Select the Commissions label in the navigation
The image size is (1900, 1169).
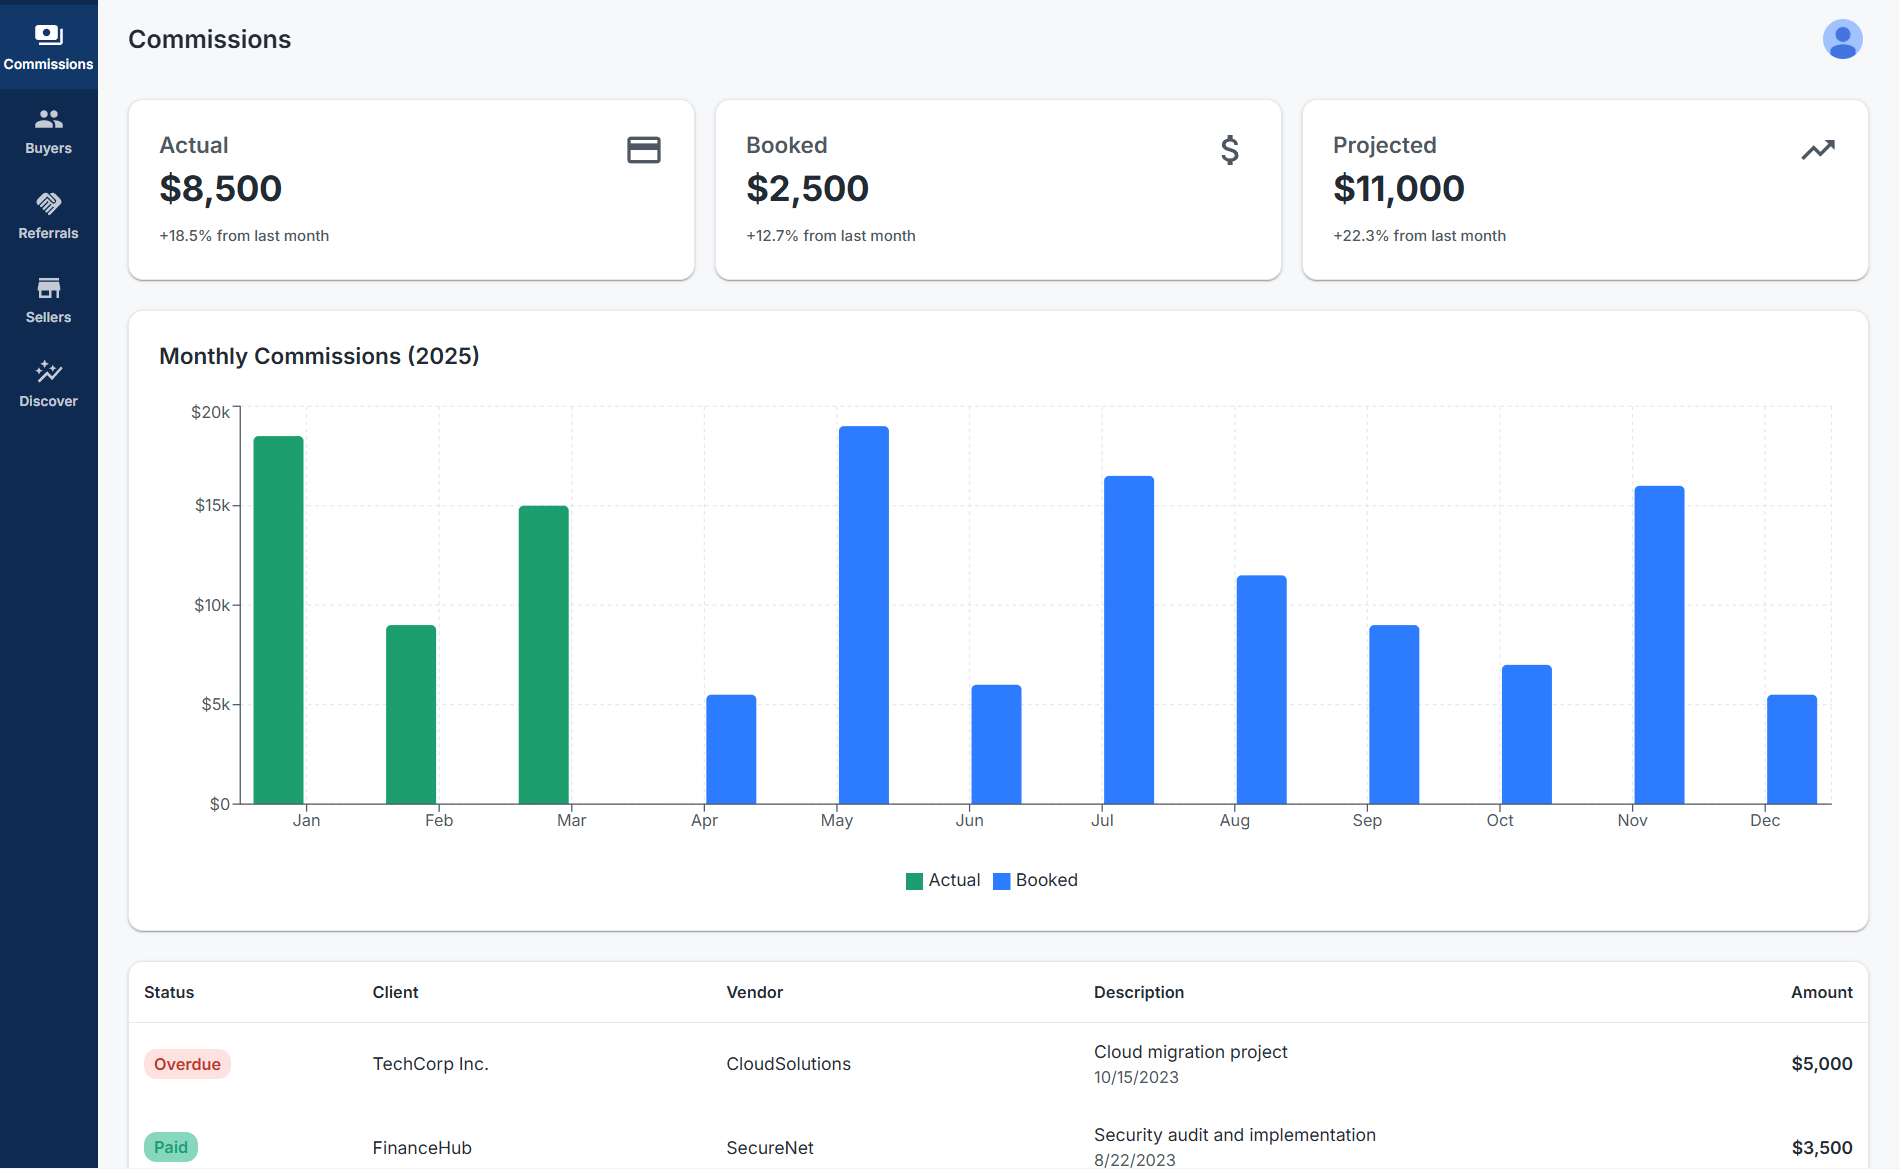[48, 64]
